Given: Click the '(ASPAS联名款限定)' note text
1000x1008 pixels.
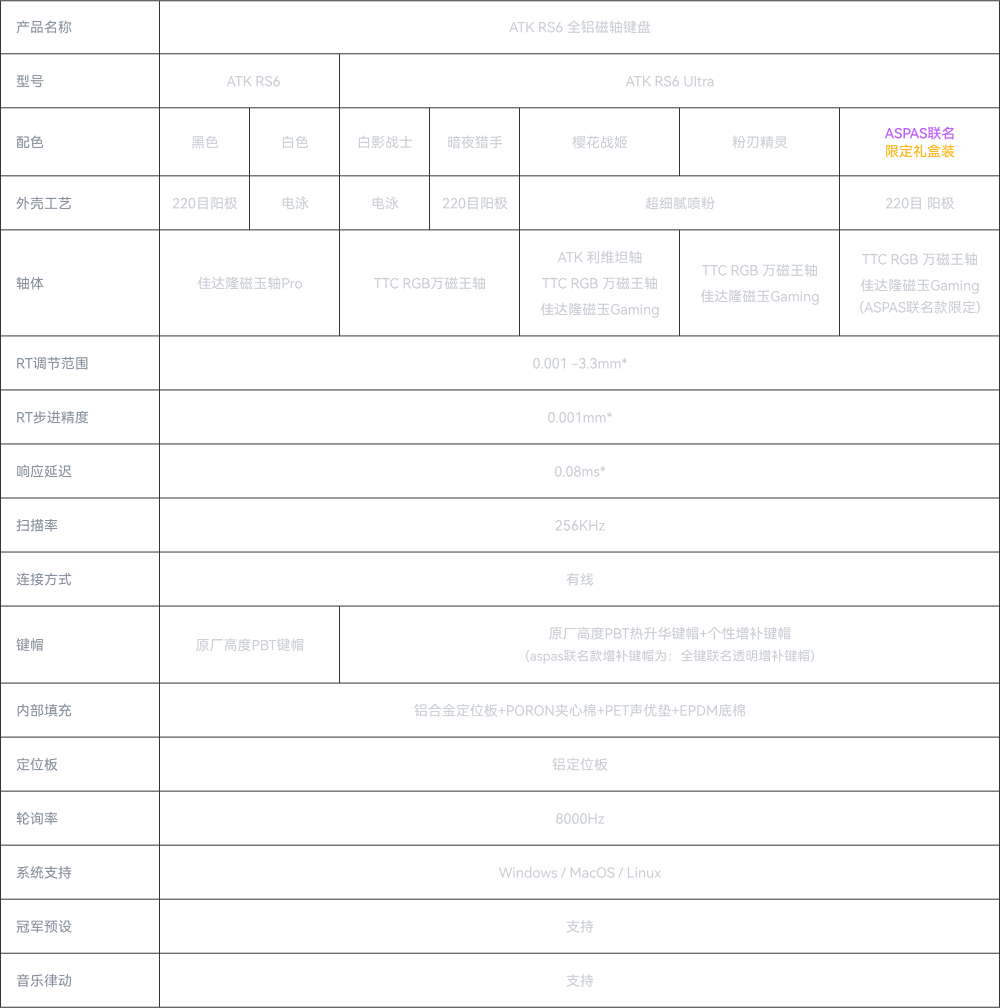Looking at the screenshot, I should coord(919,307).
